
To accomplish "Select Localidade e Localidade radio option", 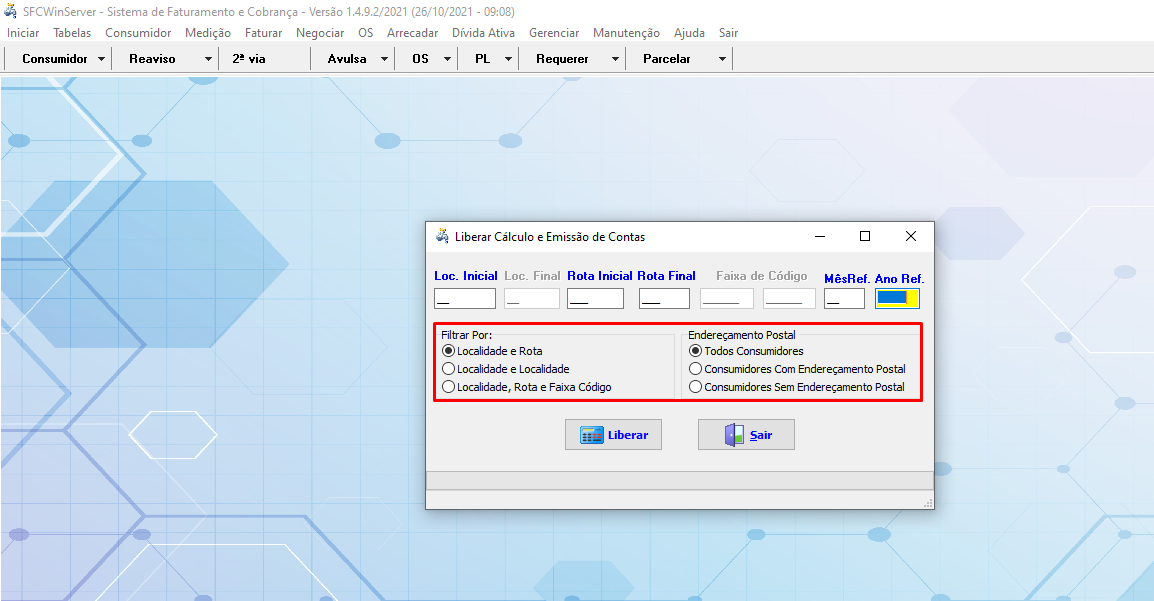I will pos(448,369).
